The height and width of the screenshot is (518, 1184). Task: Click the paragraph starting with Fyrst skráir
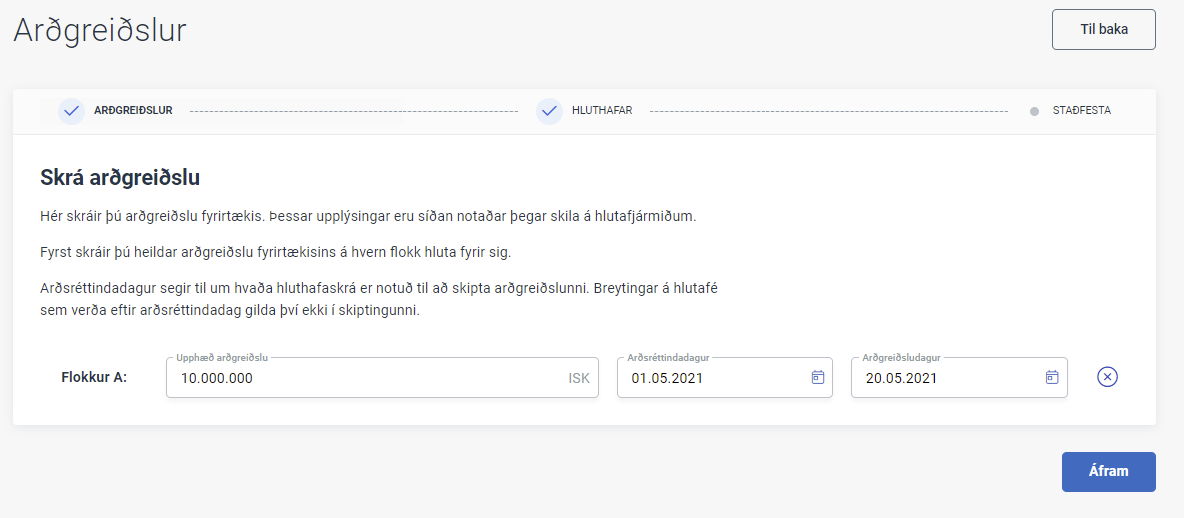click(x=275, y=252)
